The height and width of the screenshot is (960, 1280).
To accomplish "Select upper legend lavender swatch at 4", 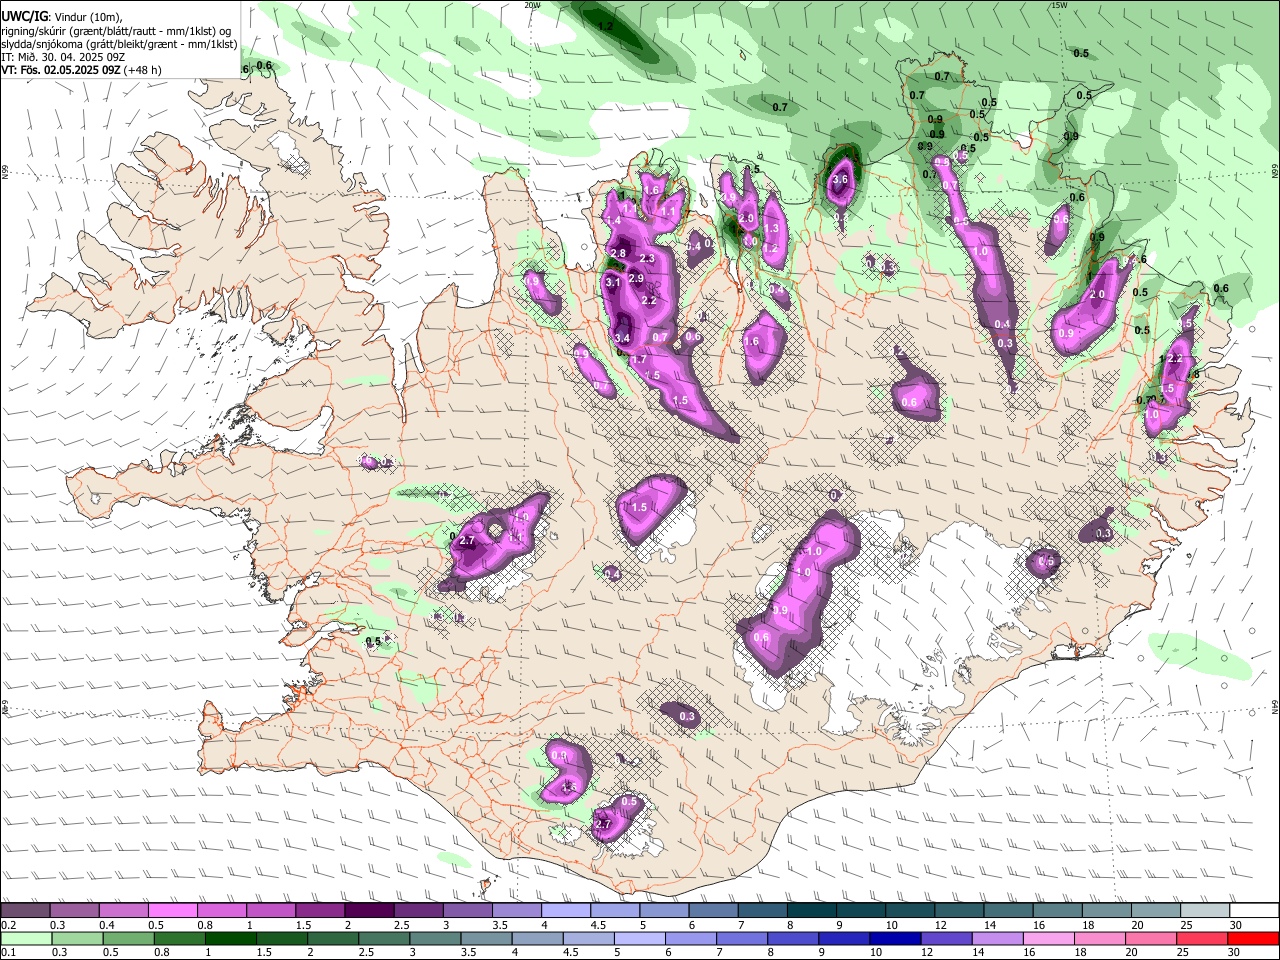I will click(x=566, y=911).
